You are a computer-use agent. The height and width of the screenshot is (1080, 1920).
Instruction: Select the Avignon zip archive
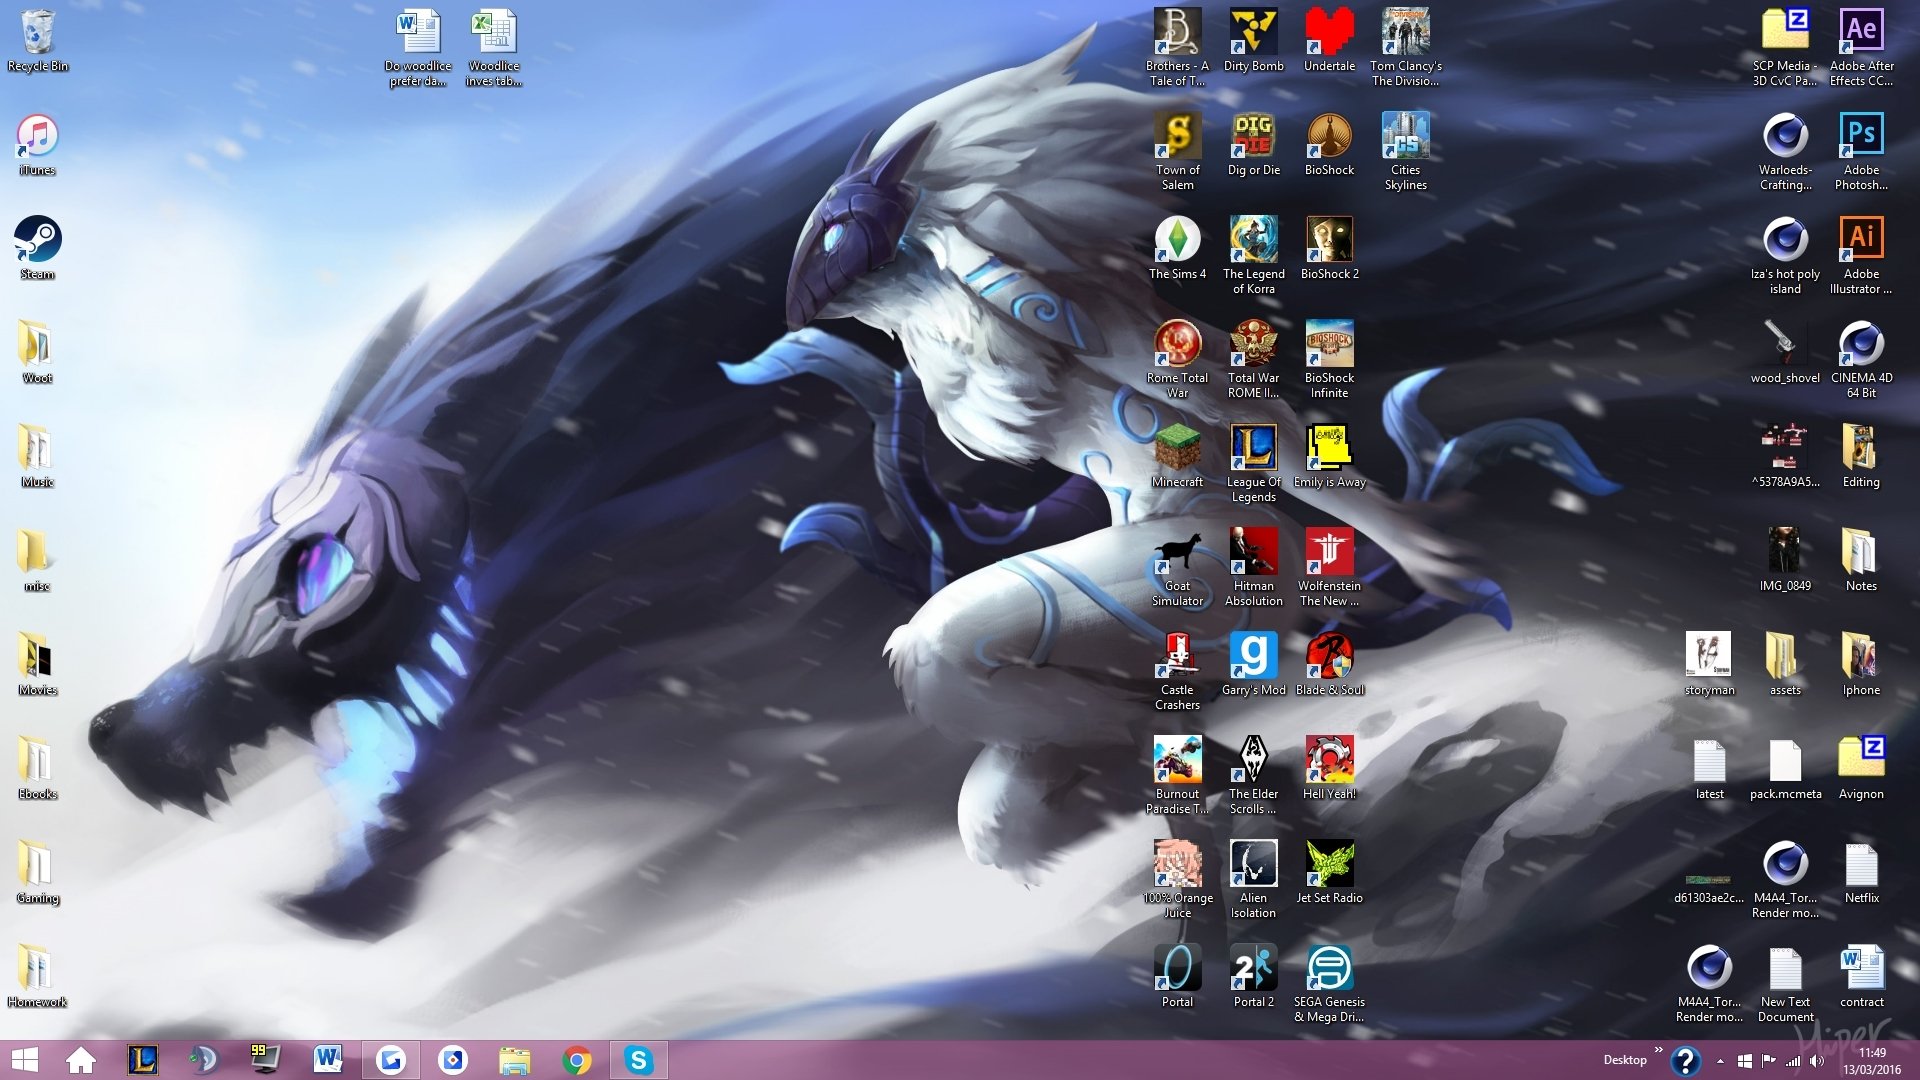tap(1861, 770)
